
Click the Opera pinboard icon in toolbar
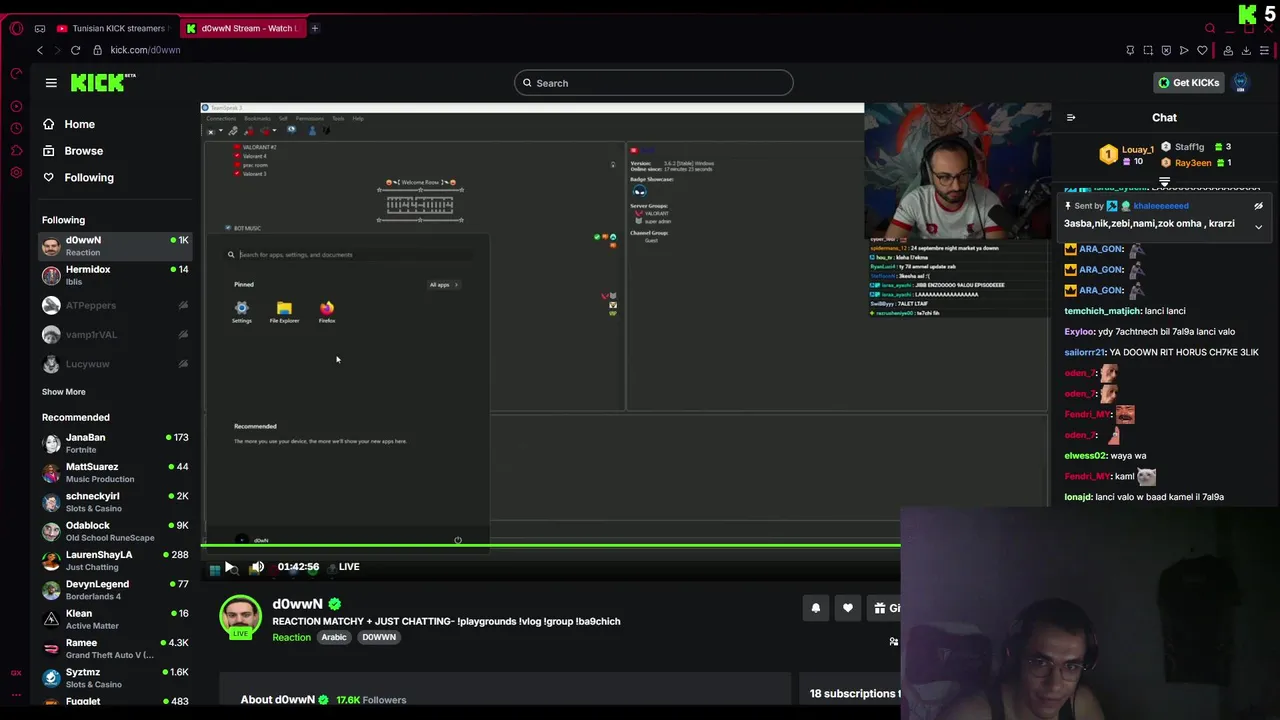coord(1130,50)
